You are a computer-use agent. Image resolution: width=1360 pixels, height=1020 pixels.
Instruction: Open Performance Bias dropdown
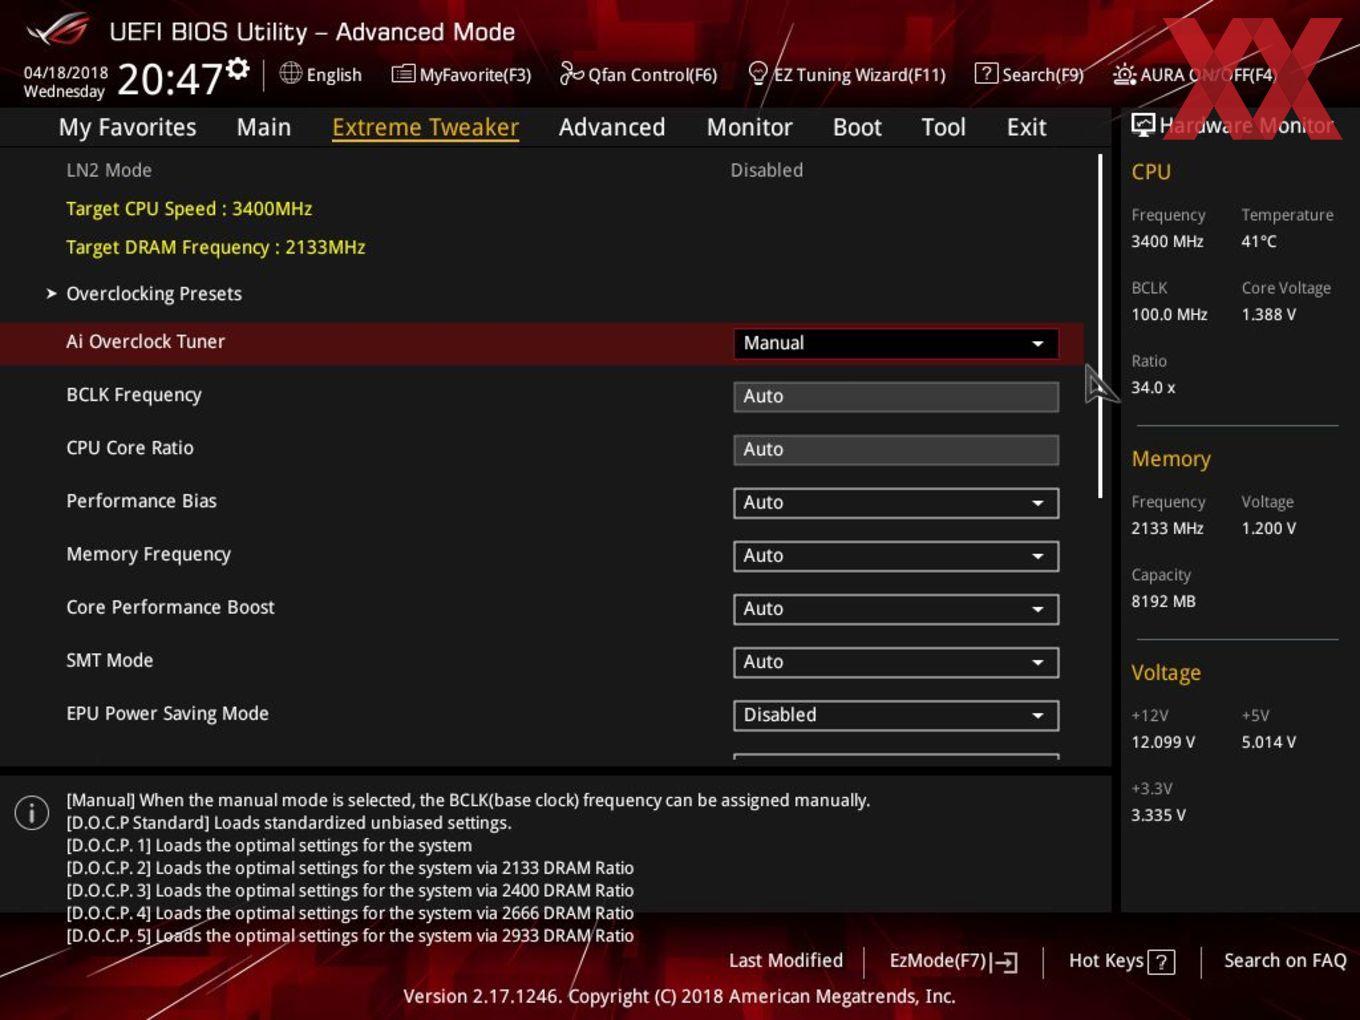(896, 503)
